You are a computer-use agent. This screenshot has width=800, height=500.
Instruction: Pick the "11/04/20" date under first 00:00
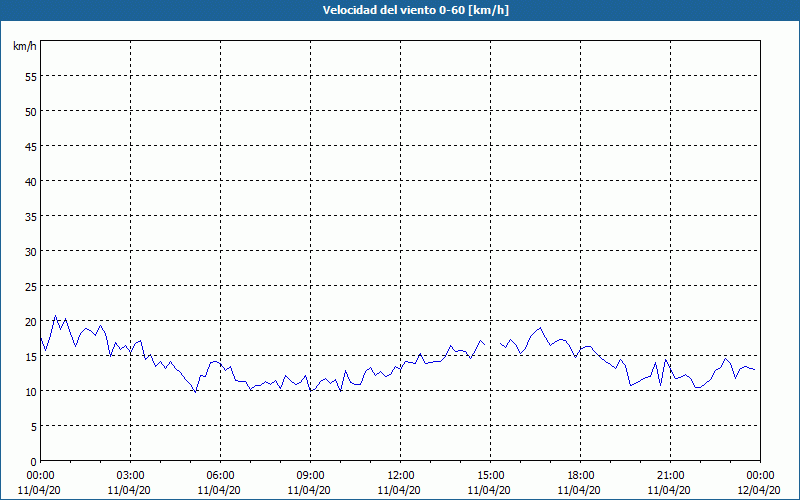pos(39,490)
